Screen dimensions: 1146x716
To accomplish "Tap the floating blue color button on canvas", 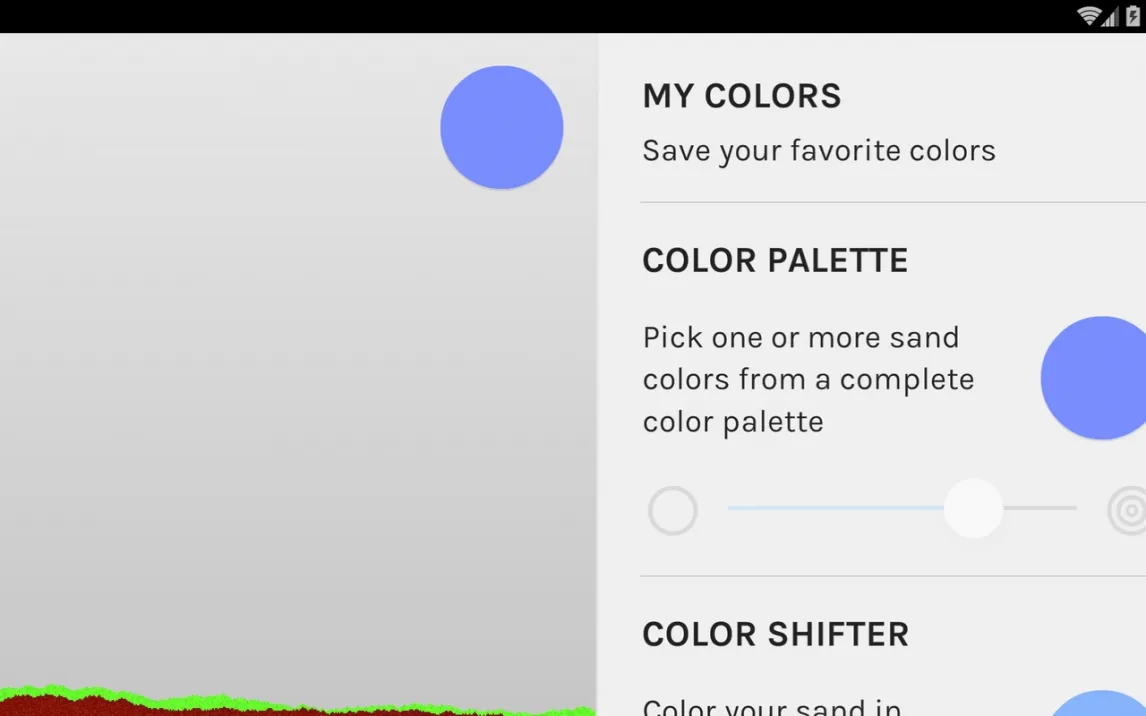I will tap(501, 127).
